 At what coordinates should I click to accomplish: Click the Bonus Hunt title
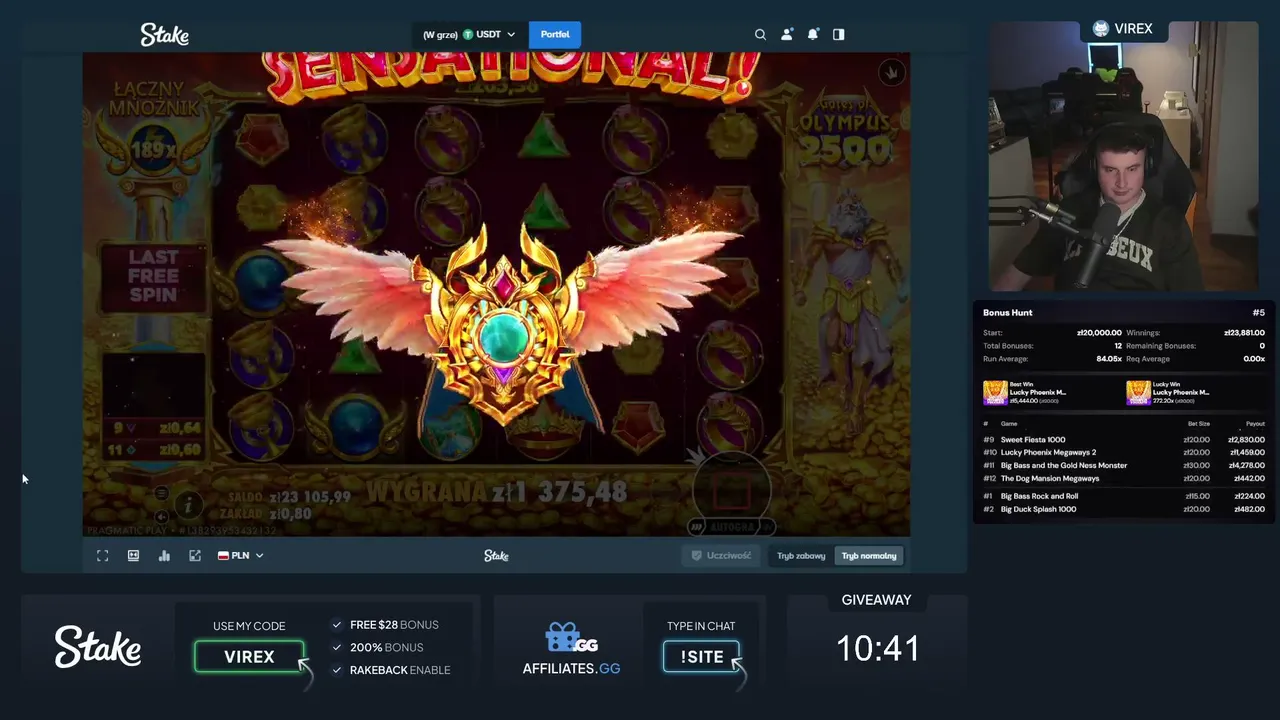pyautogui.click(x=1008, y=313)
